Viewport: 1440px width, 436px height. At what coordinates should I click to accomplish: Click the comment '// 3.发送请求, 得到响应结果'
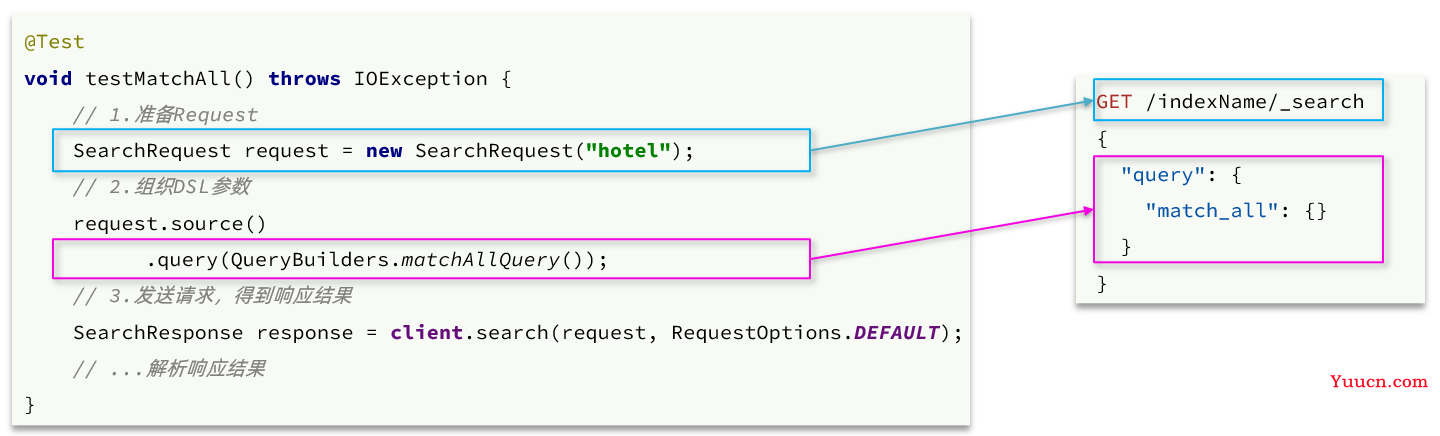point(212,297)
